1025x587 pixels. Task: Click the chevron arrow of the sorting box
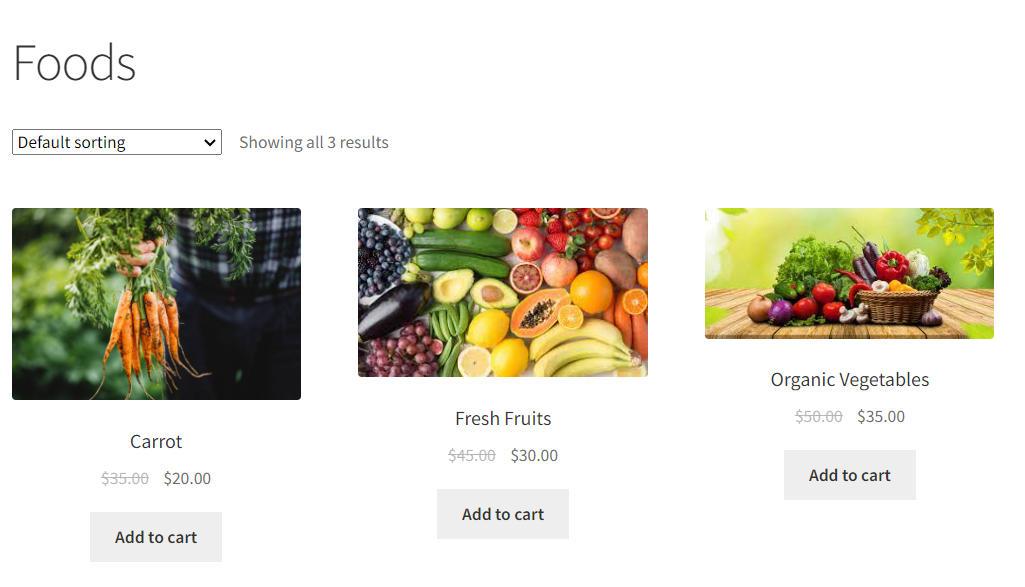tap(209, 143)
